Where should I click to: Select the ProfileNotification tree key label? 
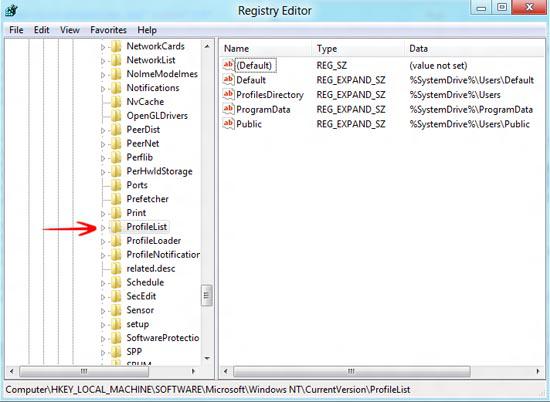coord(163,255)
